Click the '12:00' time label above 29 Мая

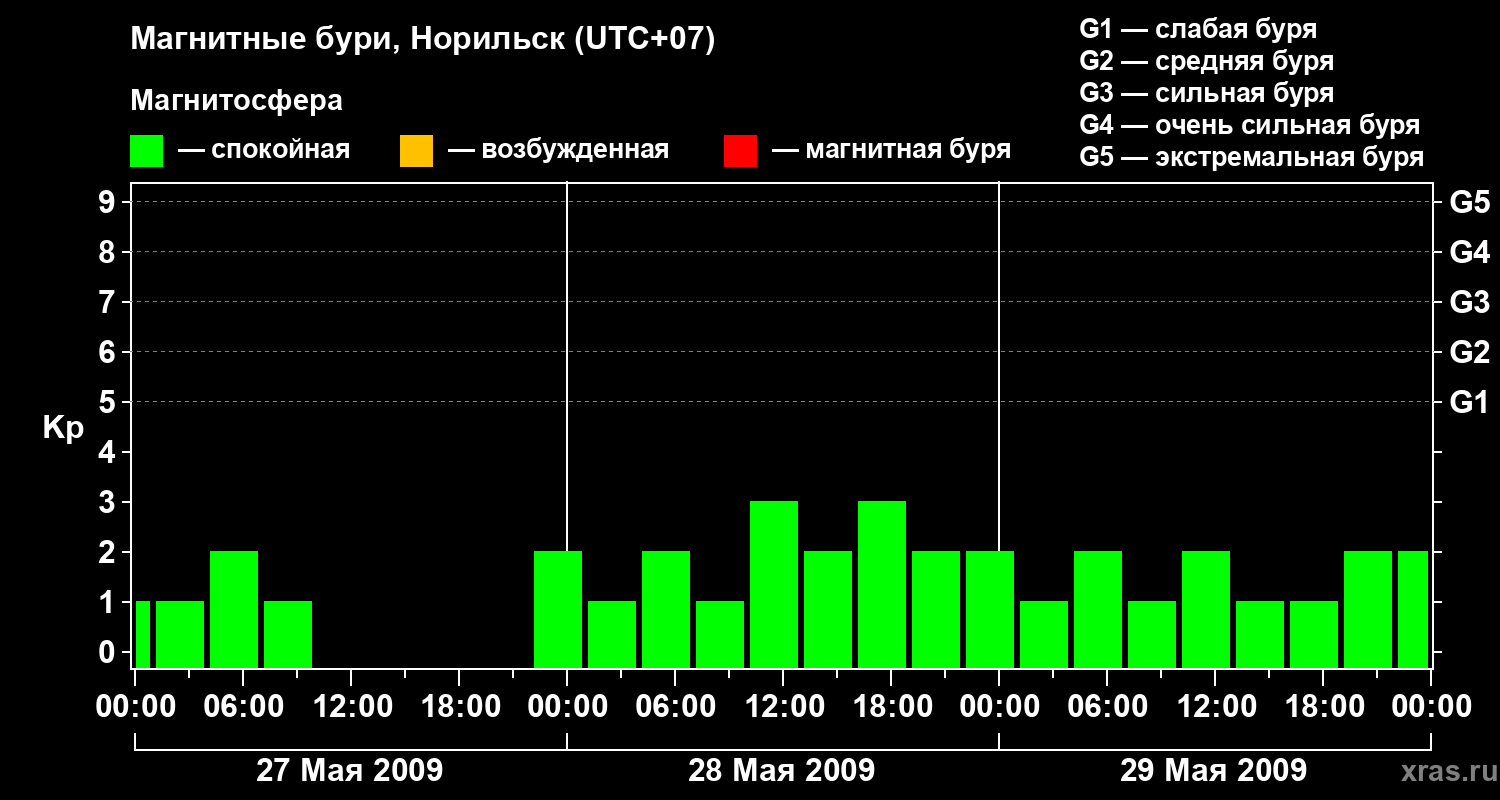coord(1215,707)
